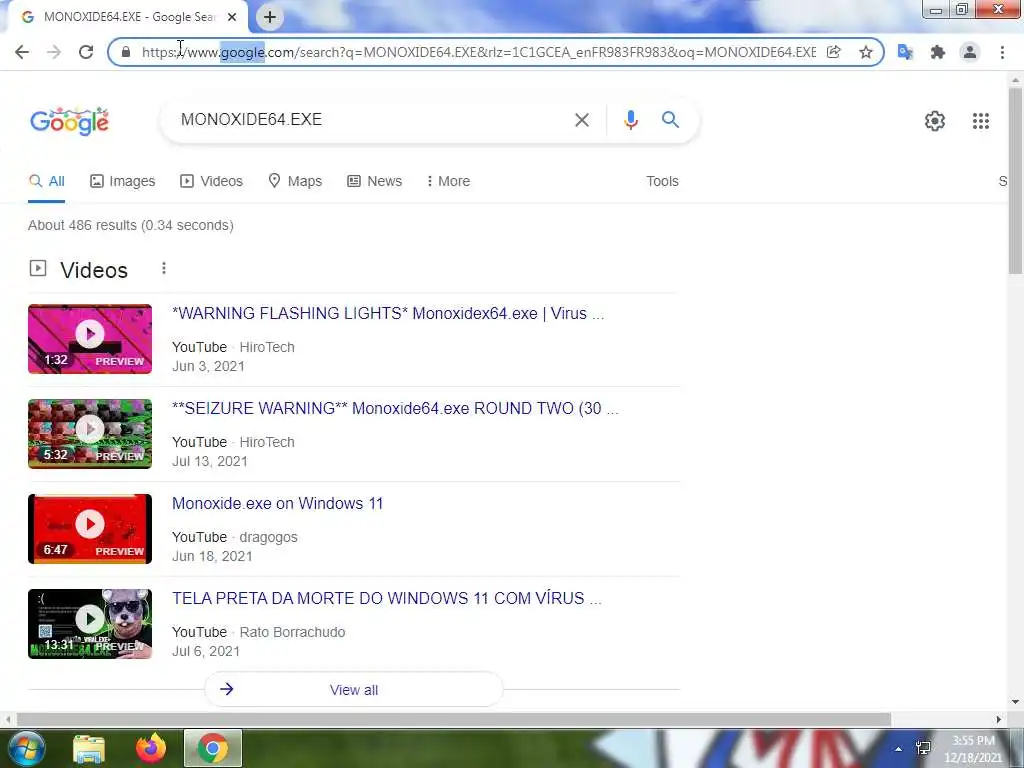This screenshot has height=768, width=1024.
Task: Open a new browser tab
Action: [270, 17]
